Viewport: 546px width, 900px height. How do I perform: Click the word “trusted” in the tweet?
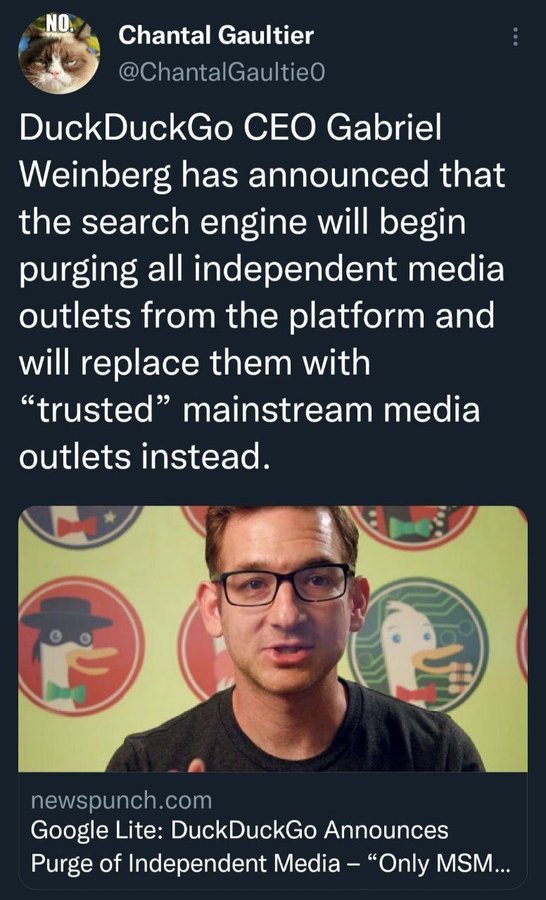[x=96, y=410]
